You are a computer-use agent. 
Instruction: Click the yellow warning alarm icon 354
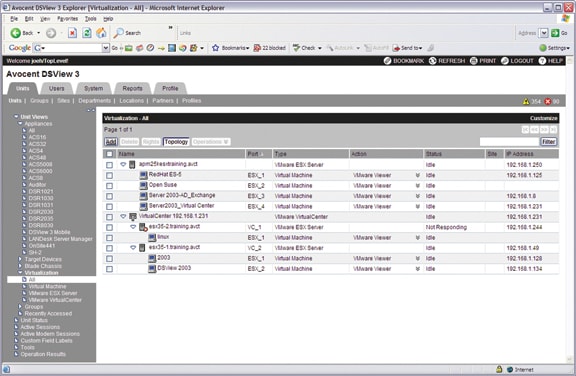point(526,101)
